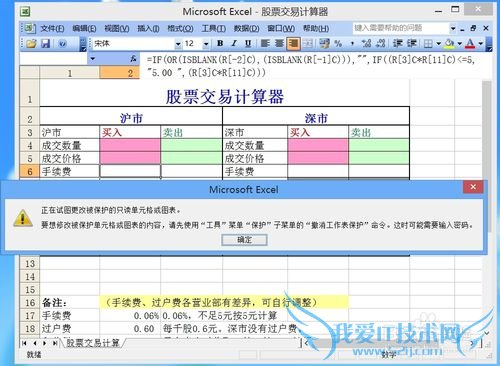
Task: Click the 键入需要帮助的问题 help search box
Action: point(401,28)
